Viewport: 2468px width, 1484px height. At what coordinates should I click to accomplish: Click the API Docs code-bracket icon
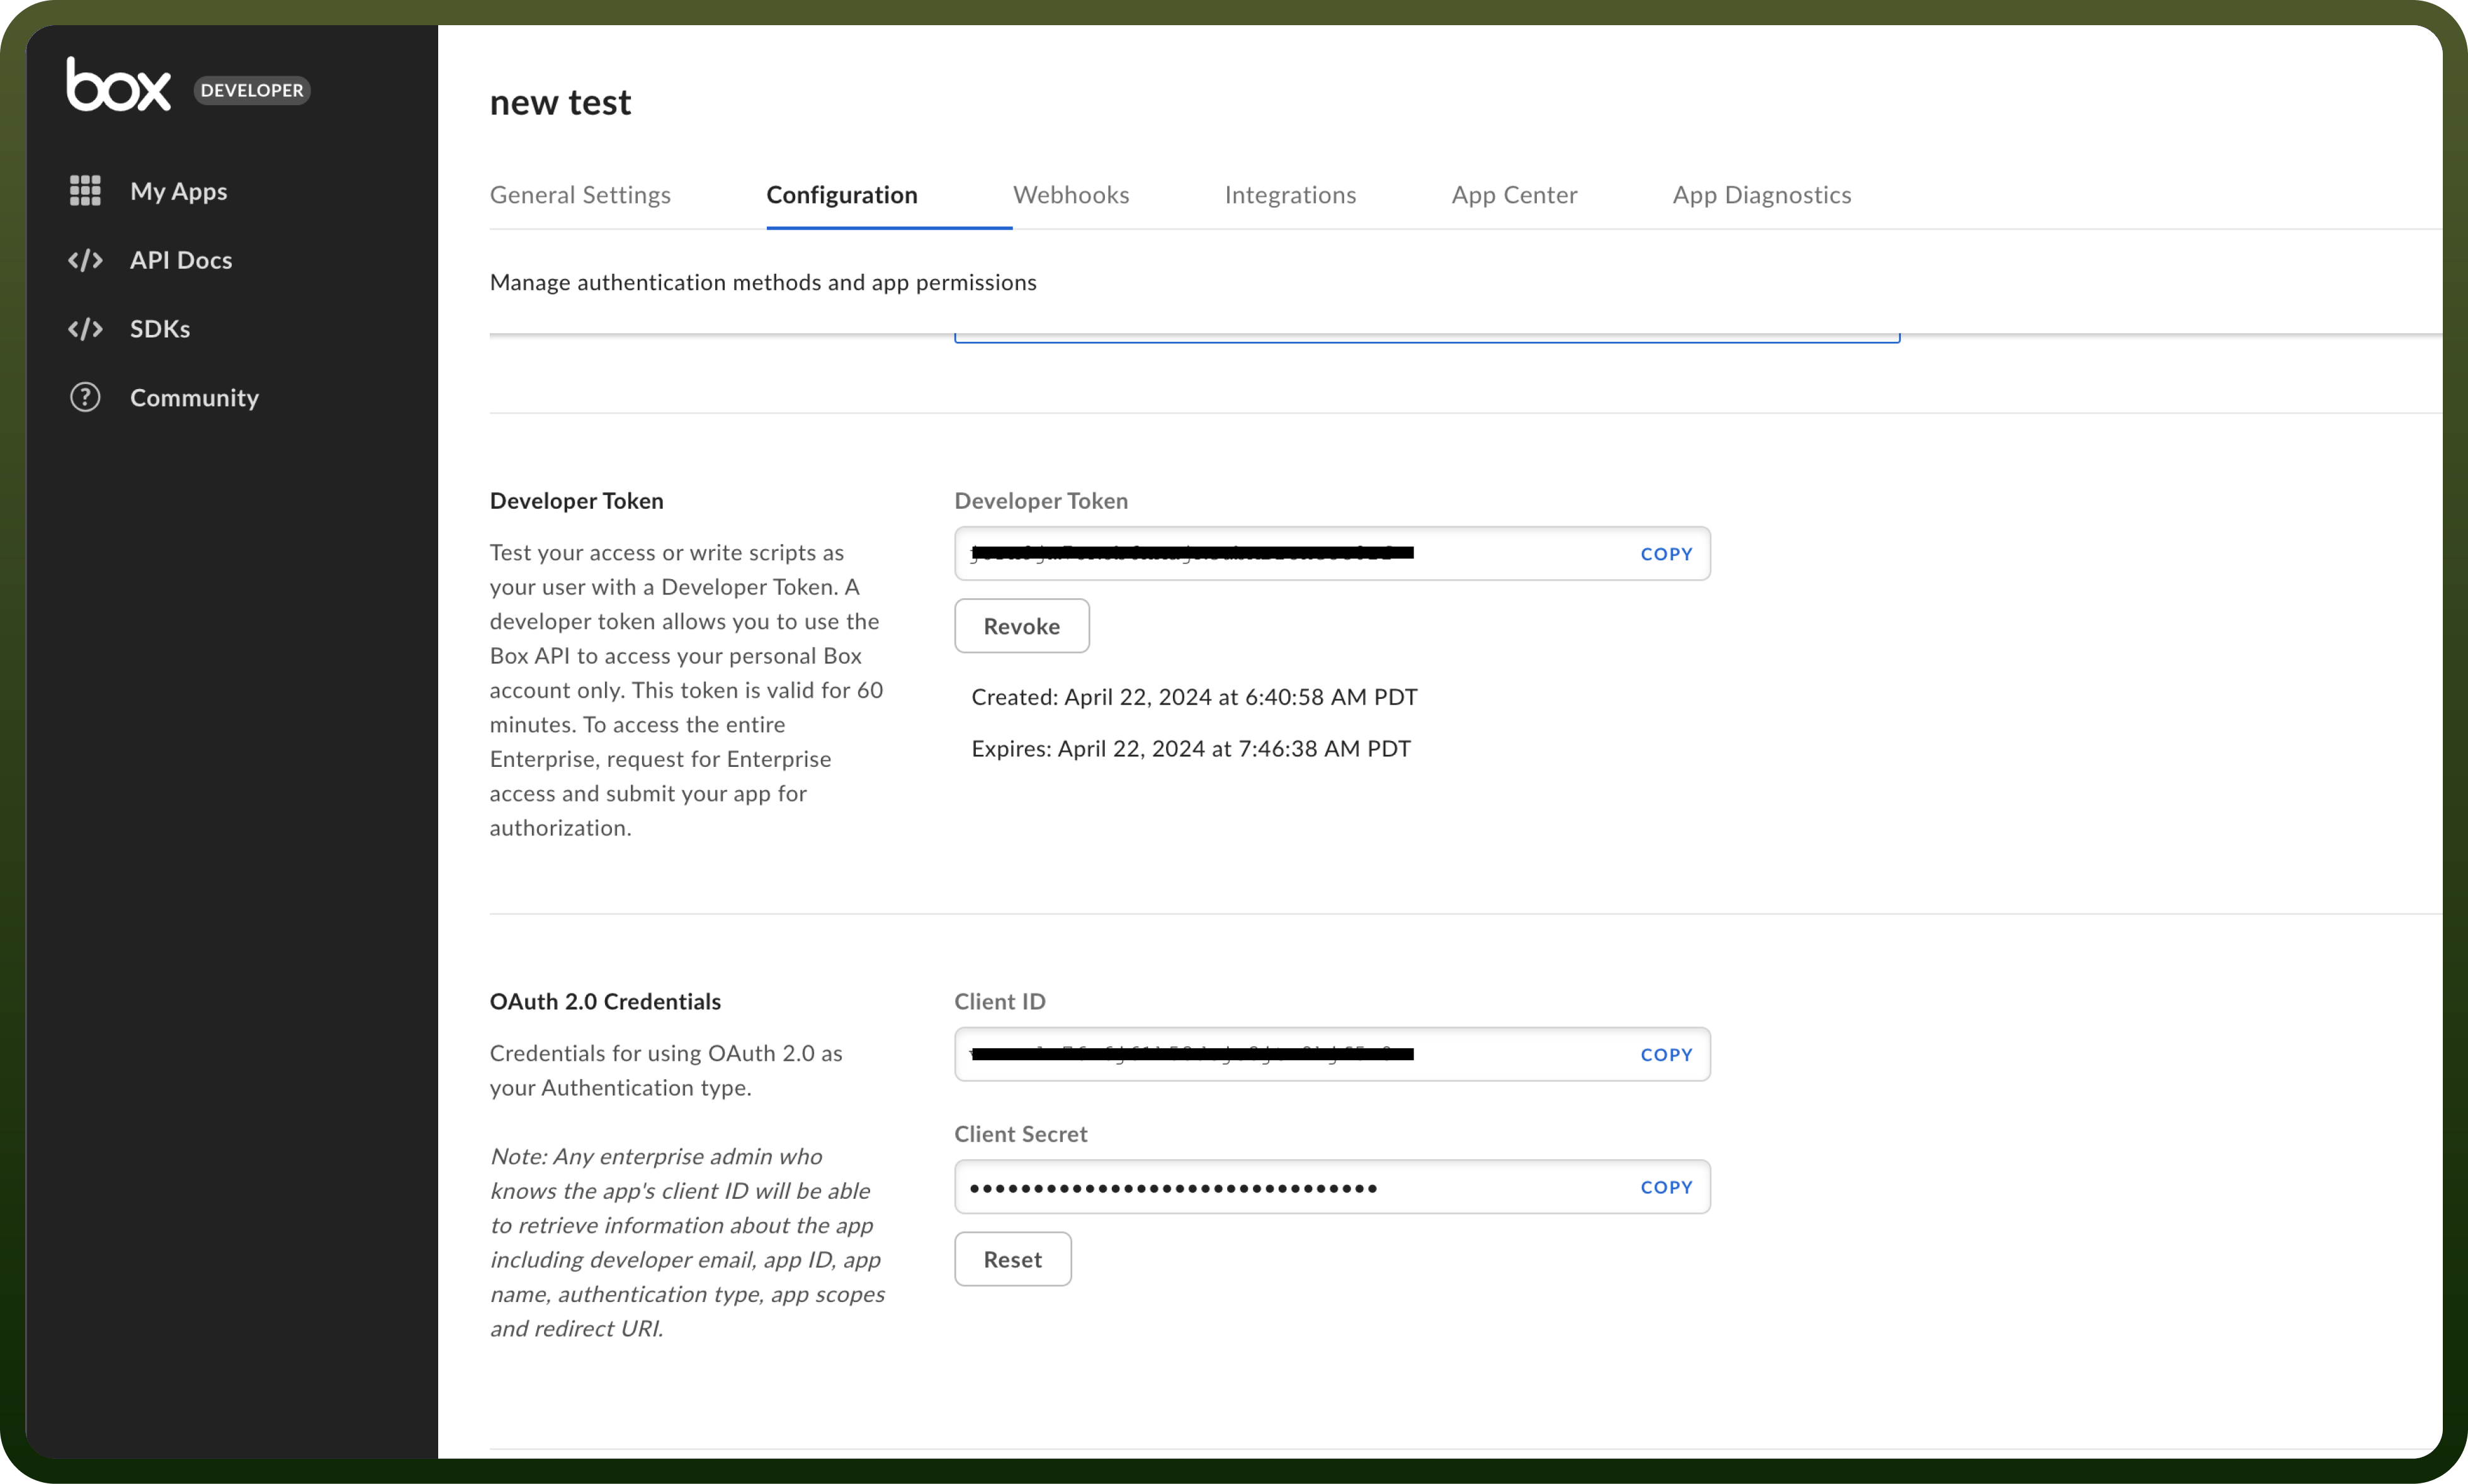85,260
